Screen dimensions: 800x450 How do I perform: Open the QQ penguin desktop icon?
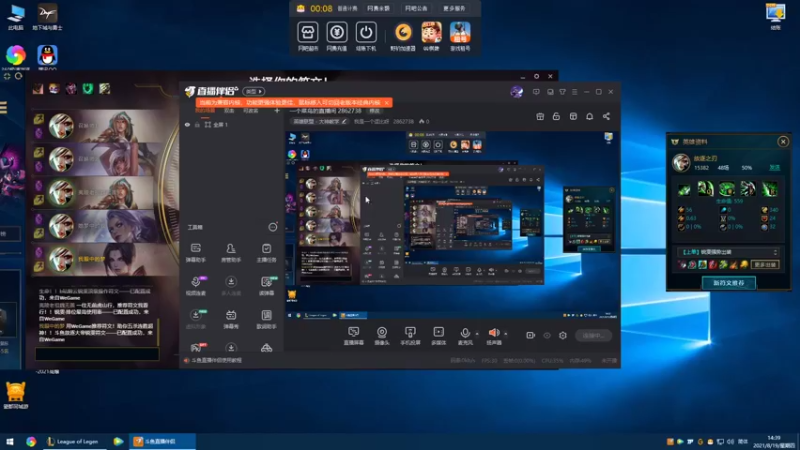click(47, 55)
